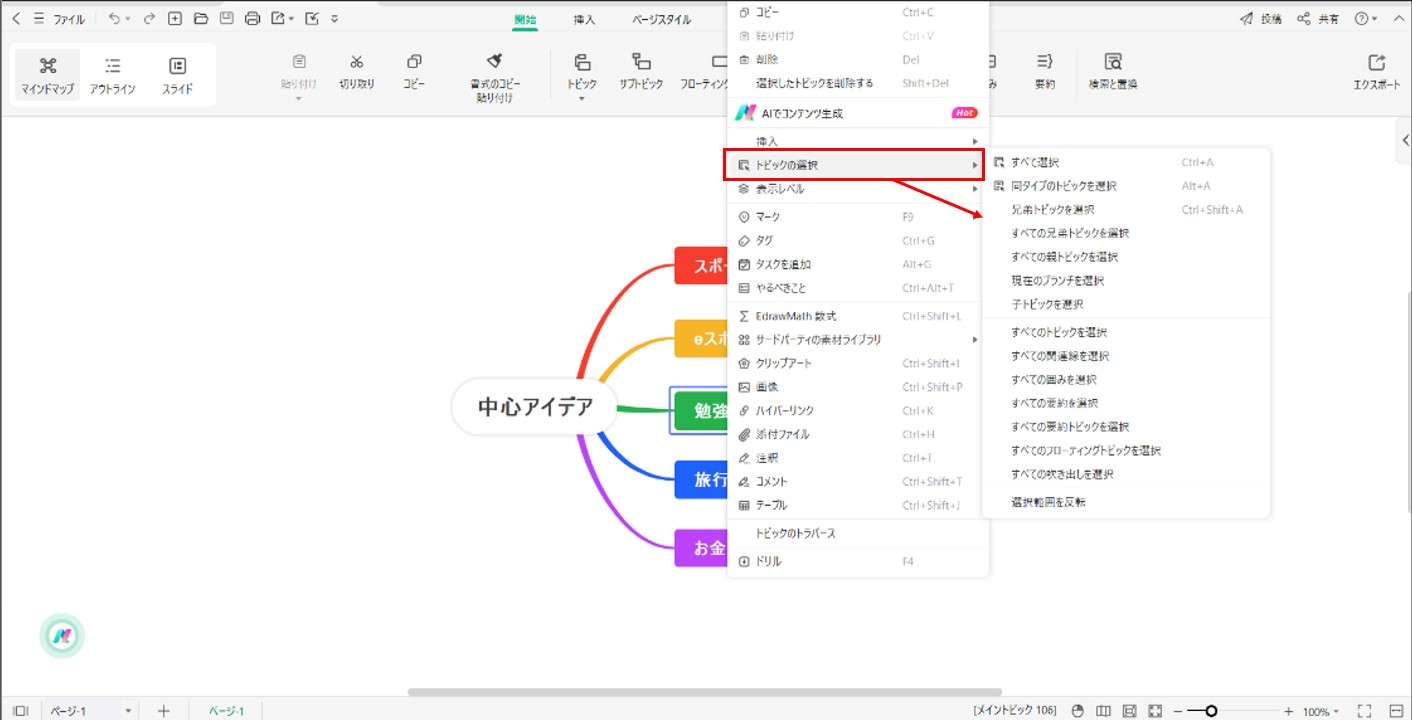Viewport: 1412px width, 720px height.
Task: Choose 添付ファイル menu entry
Action: 858,435
